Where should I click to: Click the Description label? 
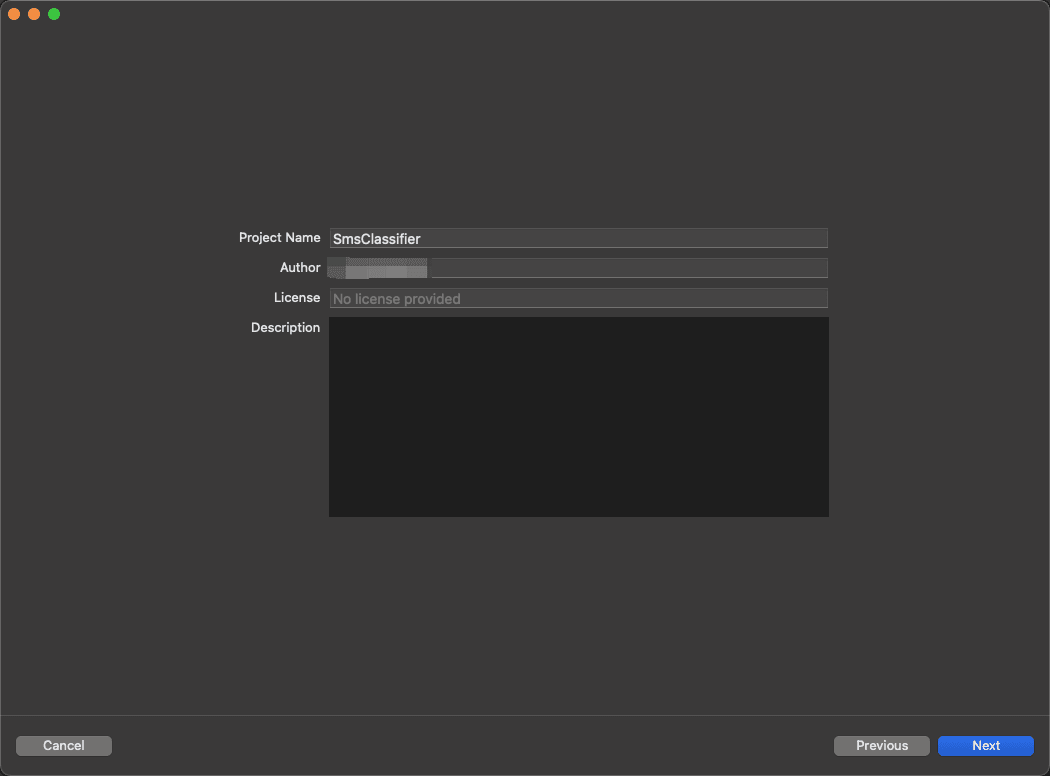[285, 327]
